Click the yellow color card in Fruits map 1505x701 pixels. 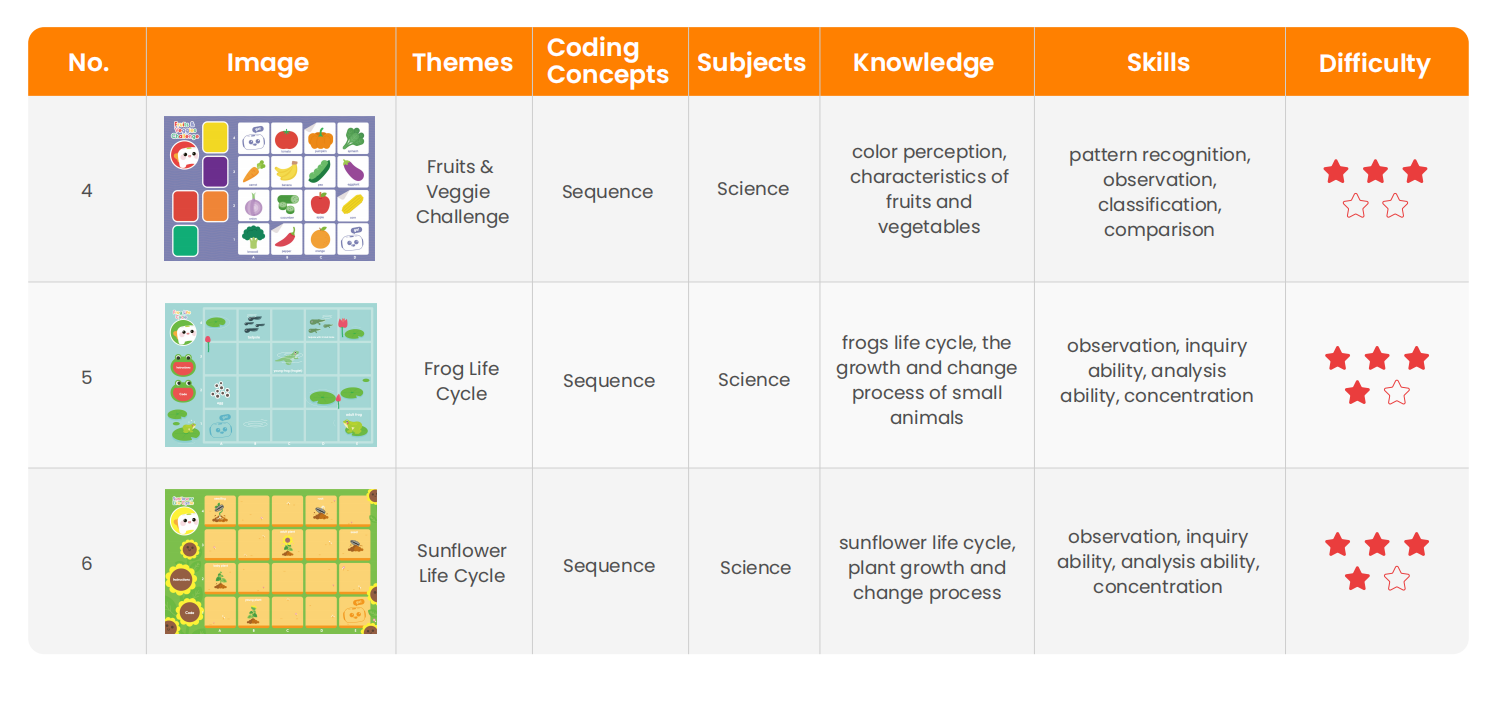[x=215, y=137]
